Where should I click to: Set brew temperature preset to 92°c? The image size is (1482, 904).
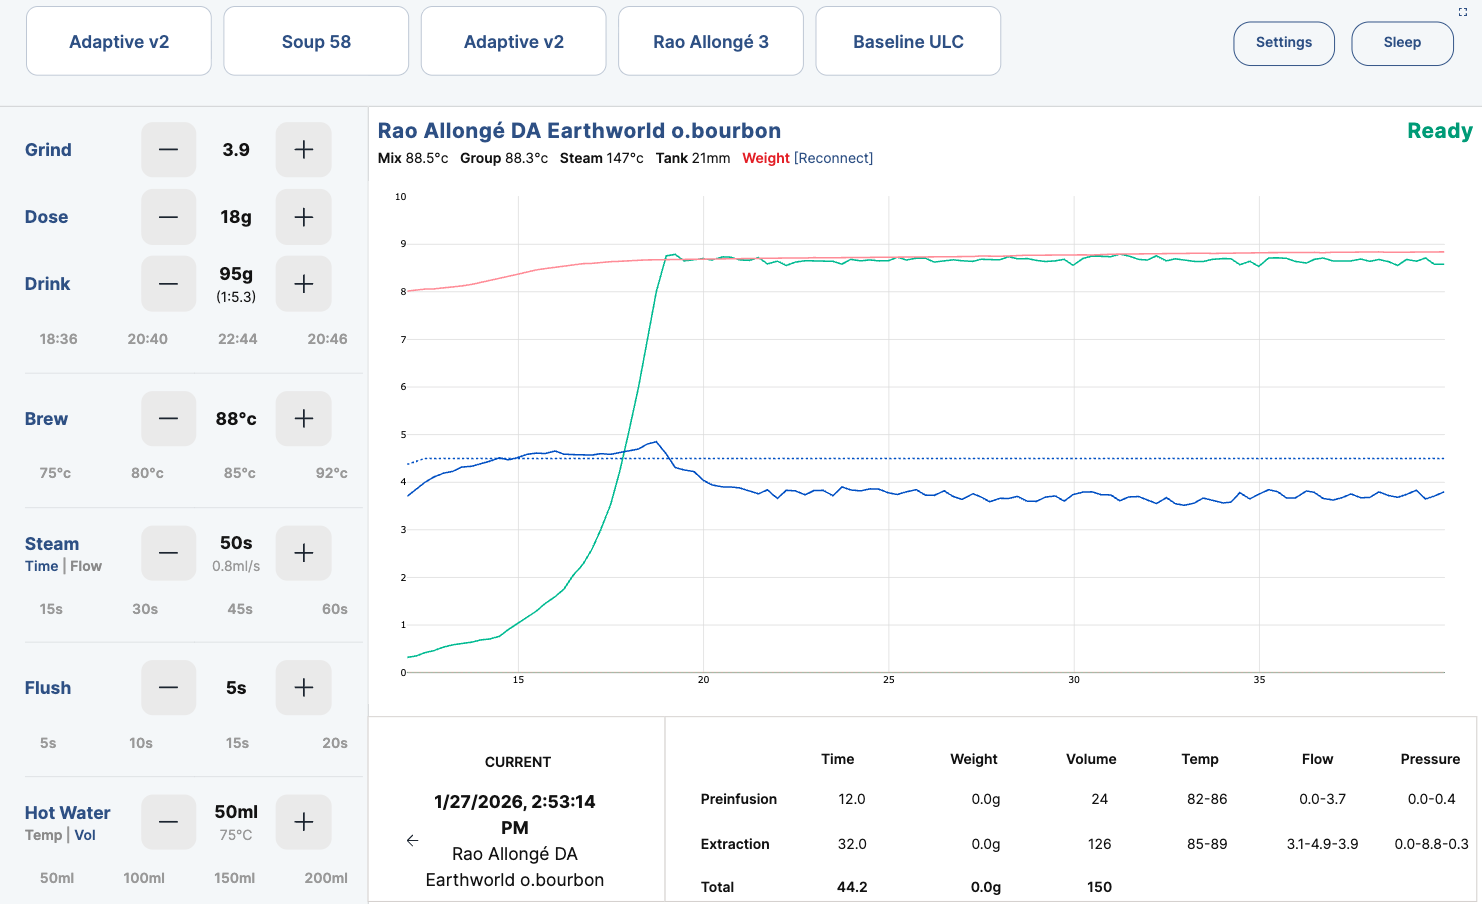coord(331,473)
